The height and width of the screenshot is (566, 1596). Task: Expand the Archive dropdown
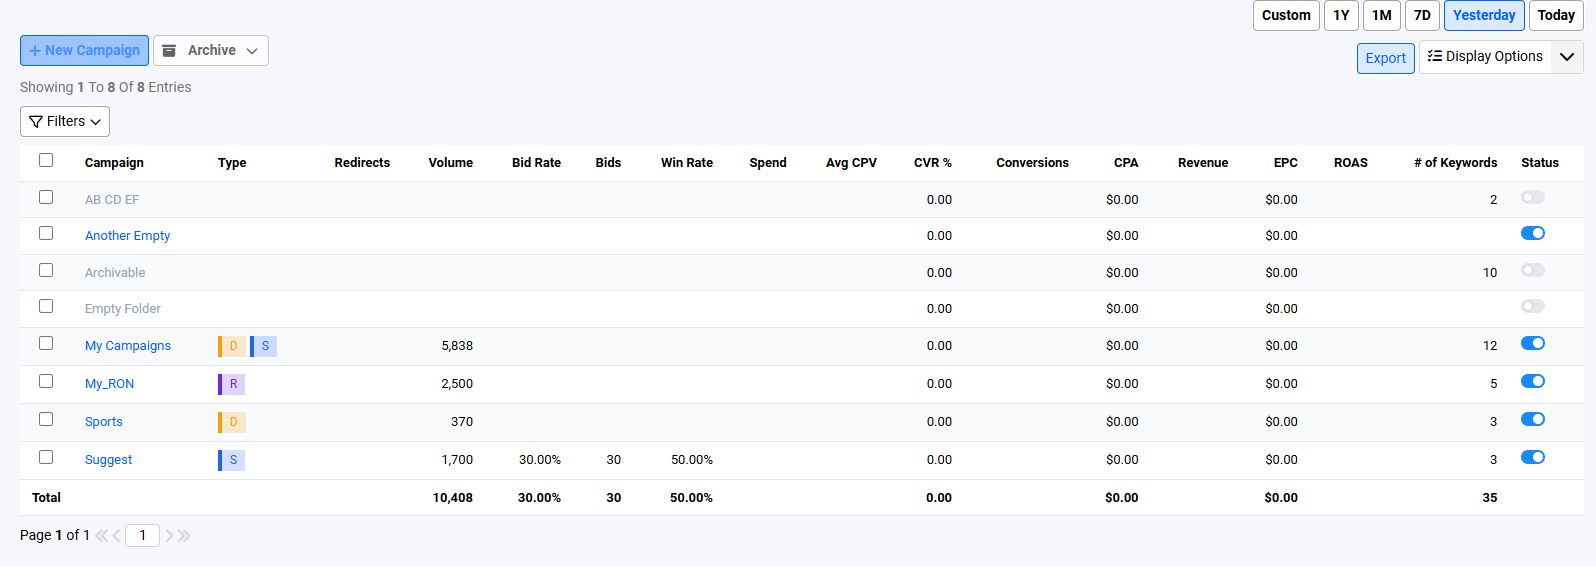tap(211, 50)
